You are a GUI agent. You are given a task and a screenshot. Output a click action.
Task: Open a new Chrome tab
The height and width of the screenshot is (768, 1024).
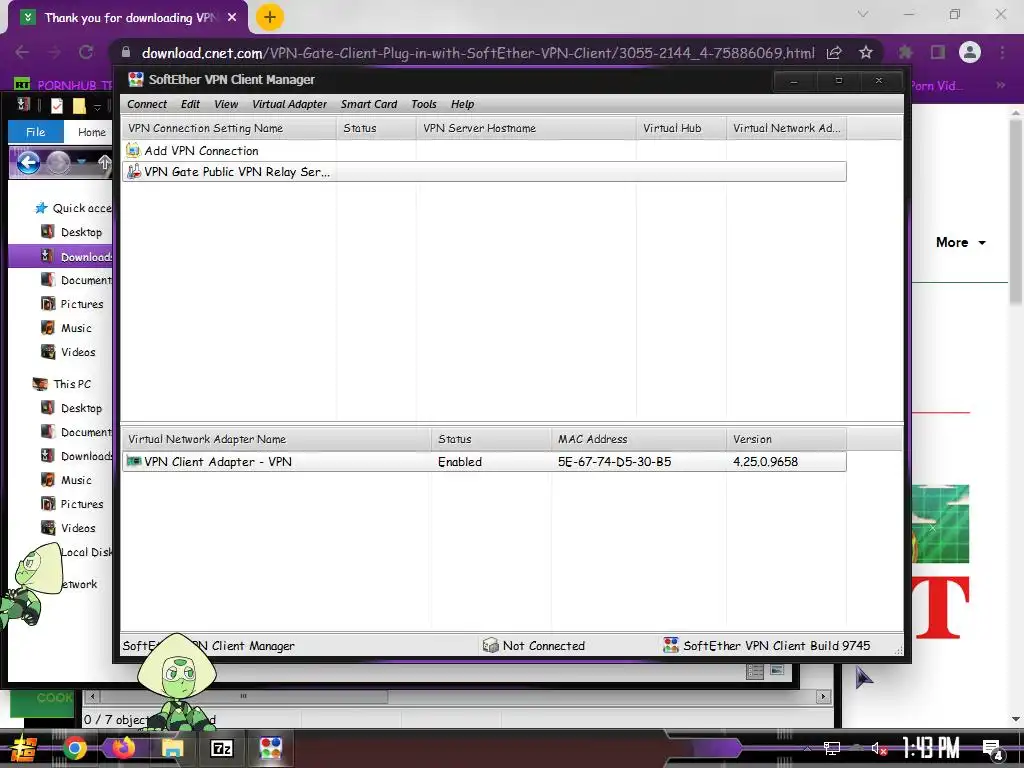[x=270, y=17]
